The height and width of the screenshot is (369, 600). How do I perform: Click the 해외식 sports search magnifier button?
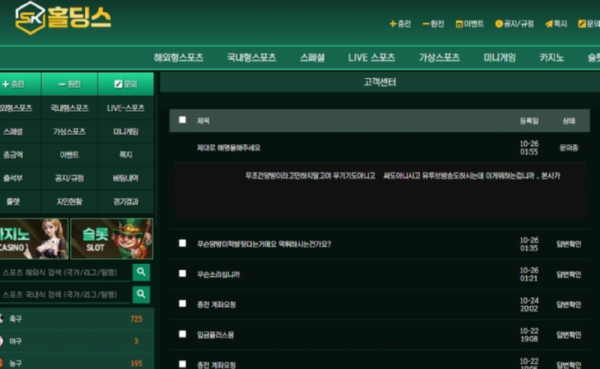click(x=141, y=272)
